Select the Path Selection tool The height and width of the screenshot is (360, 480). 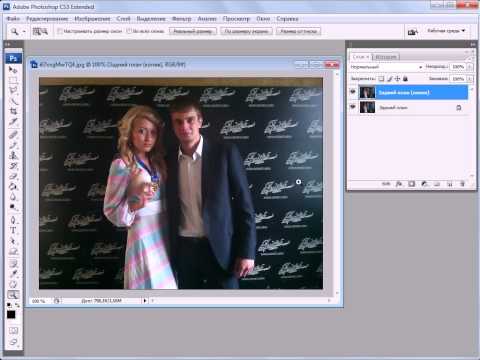pos(13,240)
